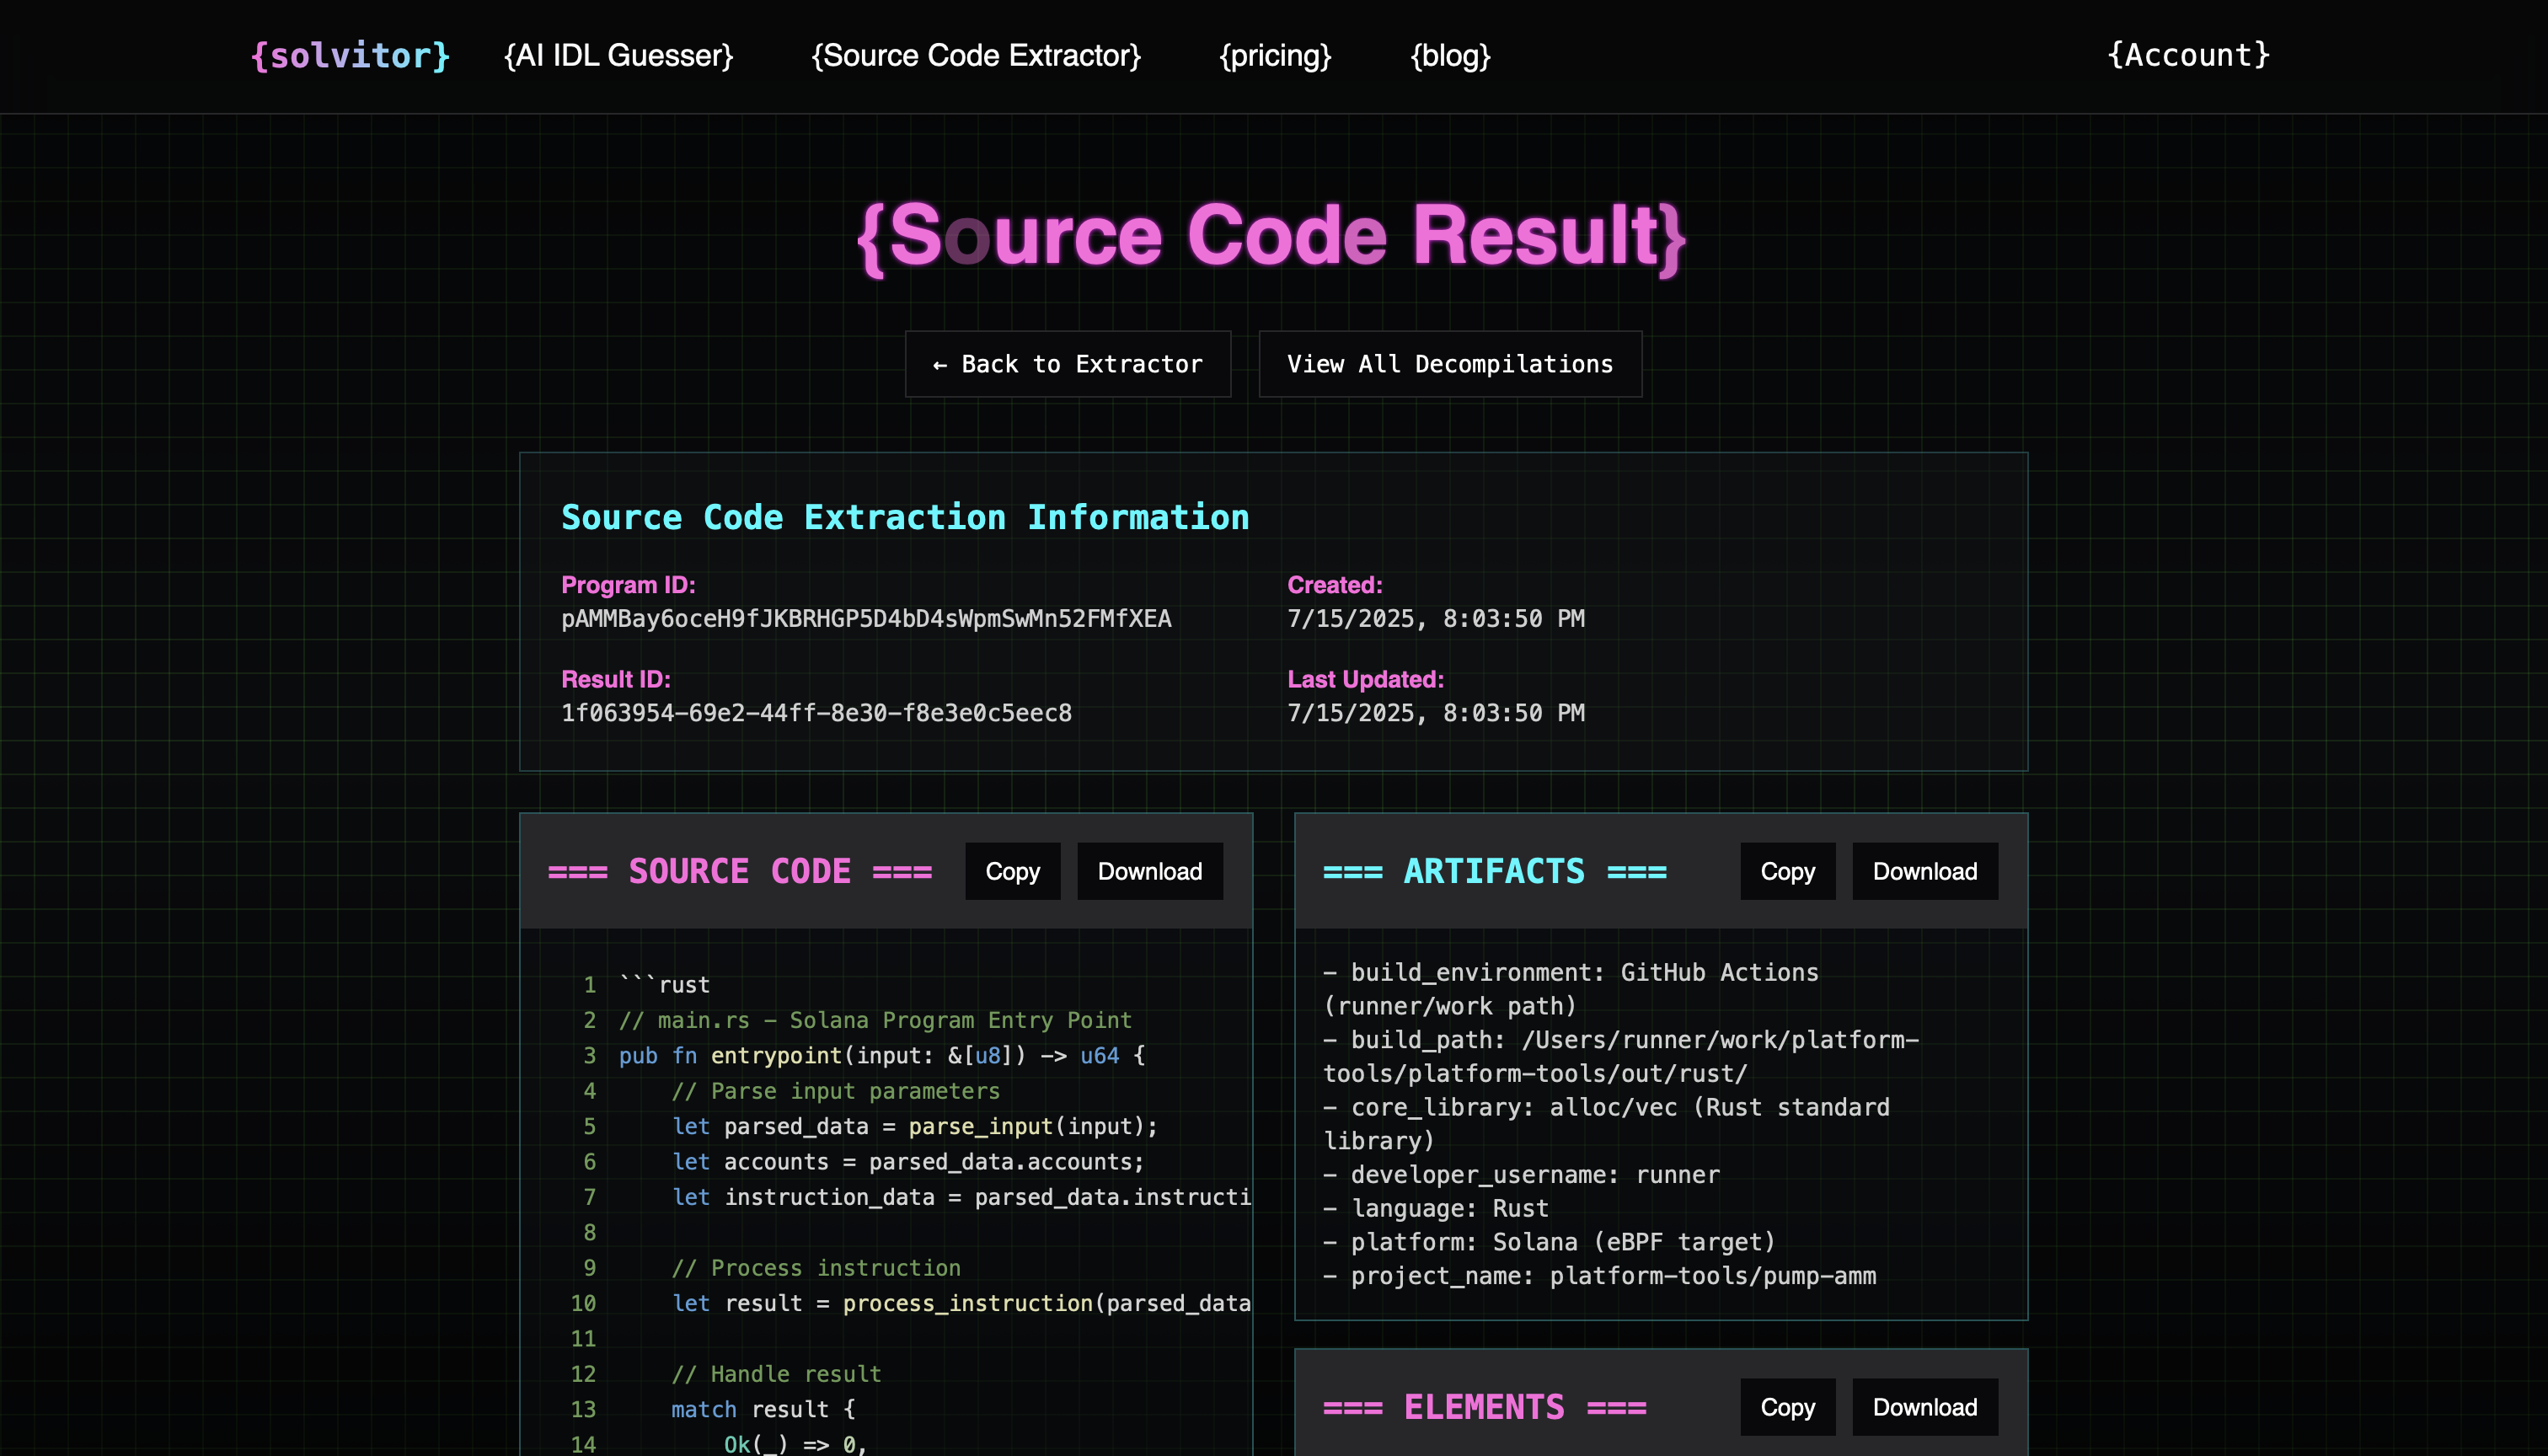Download the elements section

click(1925, 1407)
